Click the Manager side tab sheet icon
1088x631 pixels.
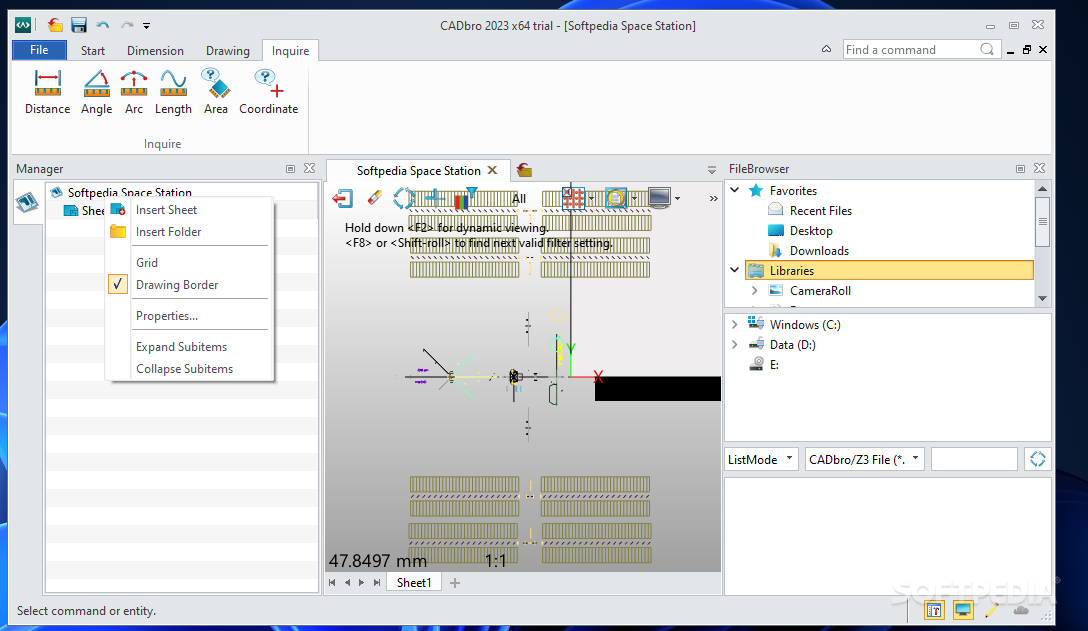27,203
